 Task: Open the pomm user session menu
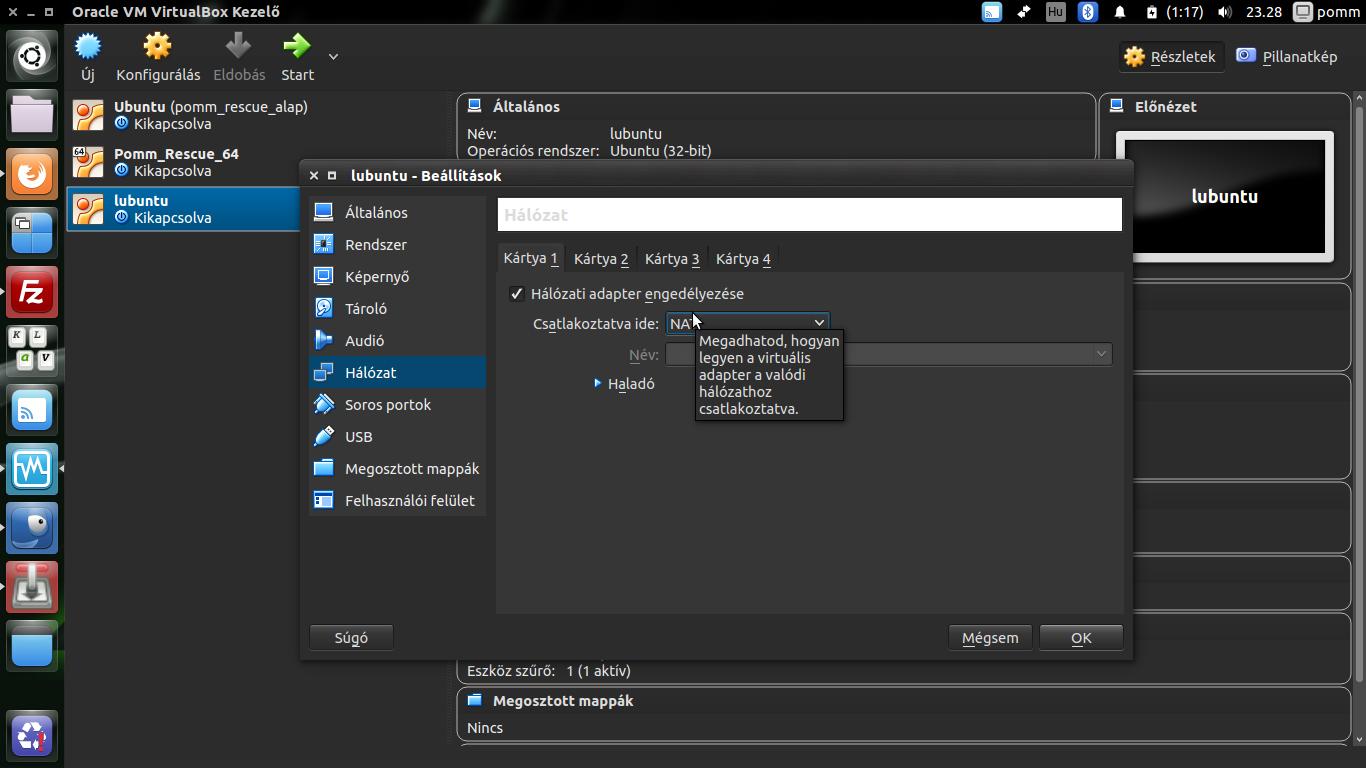click(x=1326, y=12)
